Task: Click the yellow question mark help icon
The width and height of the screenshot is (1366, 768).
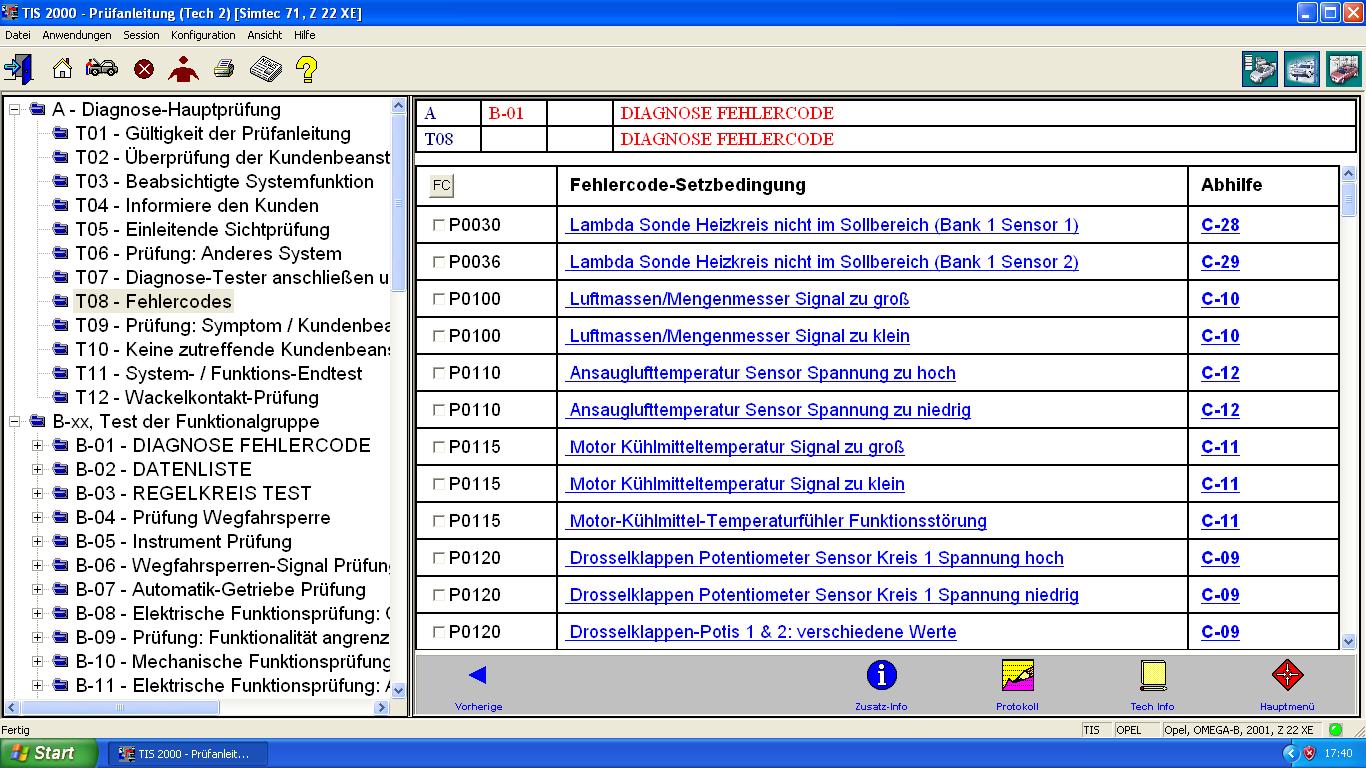Action: coord(306,69)
